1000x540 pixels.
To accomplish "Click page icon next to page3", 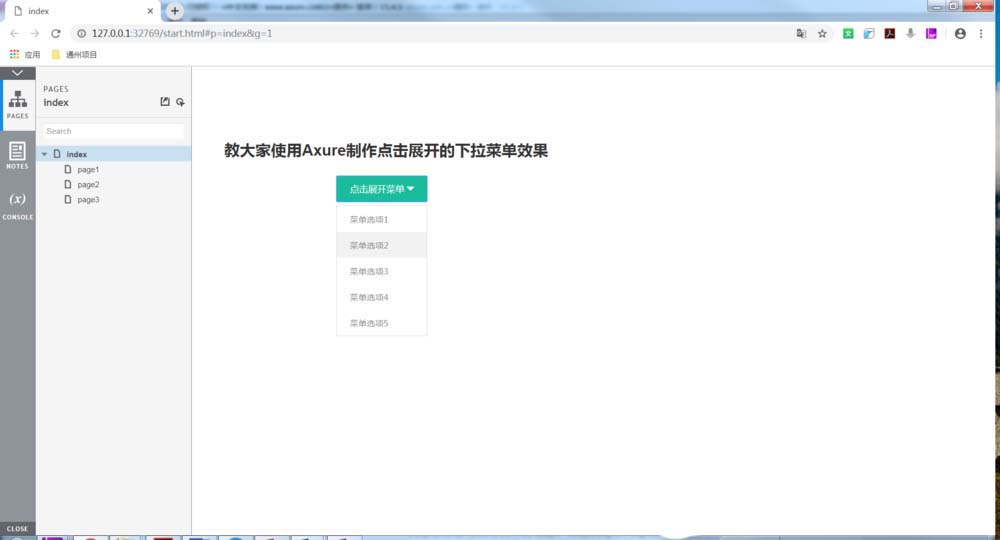I will click(x=68, y=200).
